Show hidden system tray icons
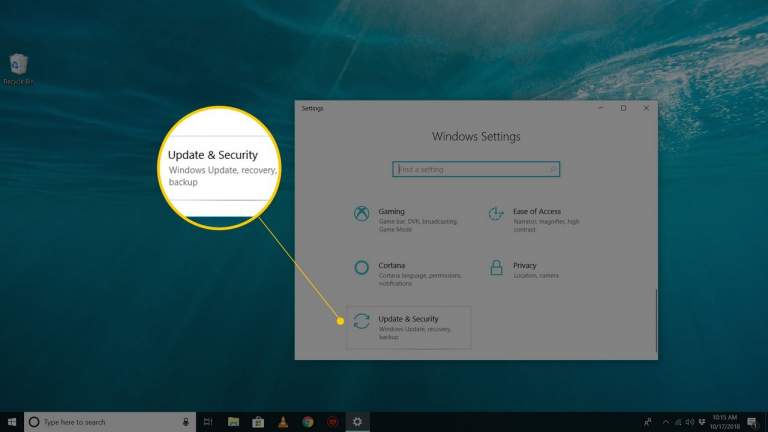 [x=666, y=422]
